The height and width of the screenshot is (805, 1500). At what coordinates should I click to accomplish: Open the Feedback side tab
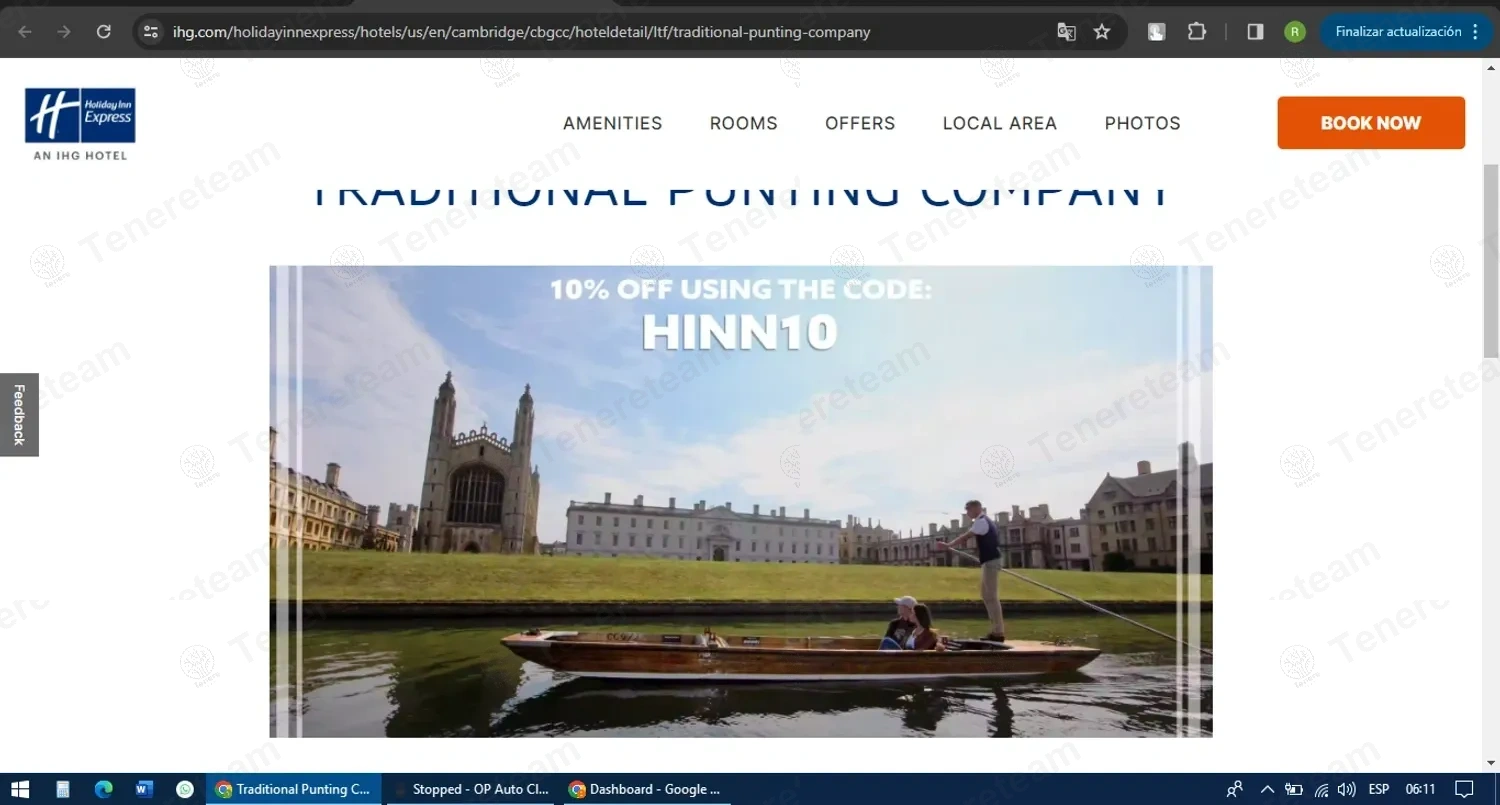pyautogui.click(x=19, y=415)
